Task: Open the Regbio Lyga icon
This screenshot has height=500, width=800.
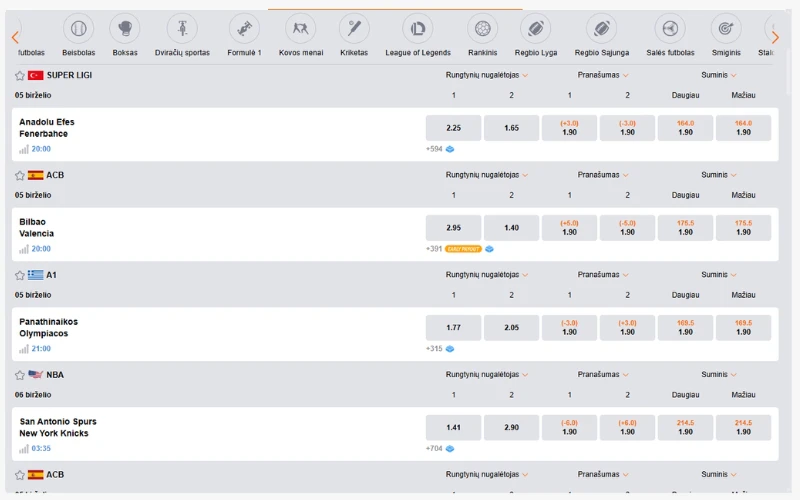Action: [536, 29]
